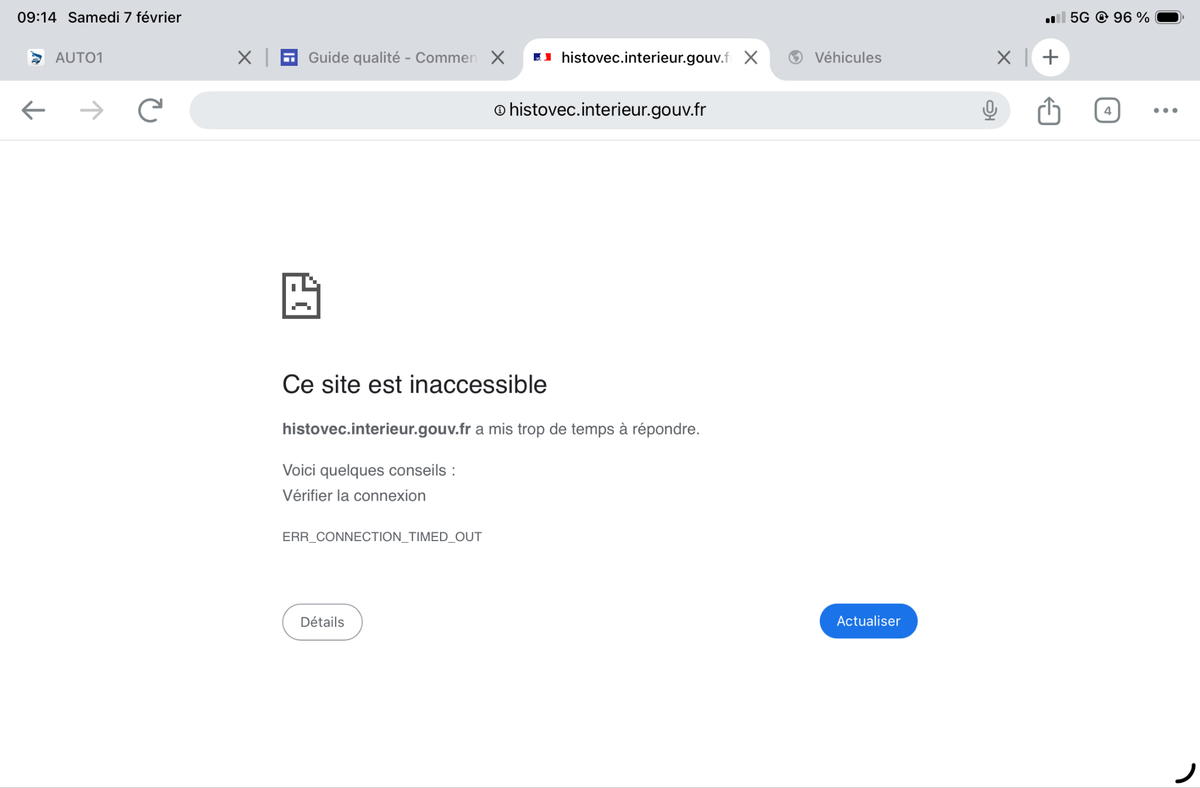Image resolution: width=1200 pixels, height=788 pixels.
Task: Tap the rotation lock icon in status bar
Action: 1101,17
